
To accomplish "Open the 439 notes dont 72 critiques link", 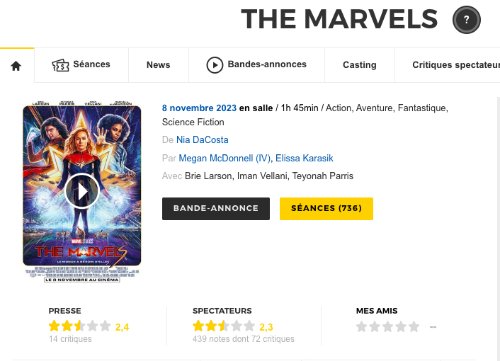I will 243,339.
